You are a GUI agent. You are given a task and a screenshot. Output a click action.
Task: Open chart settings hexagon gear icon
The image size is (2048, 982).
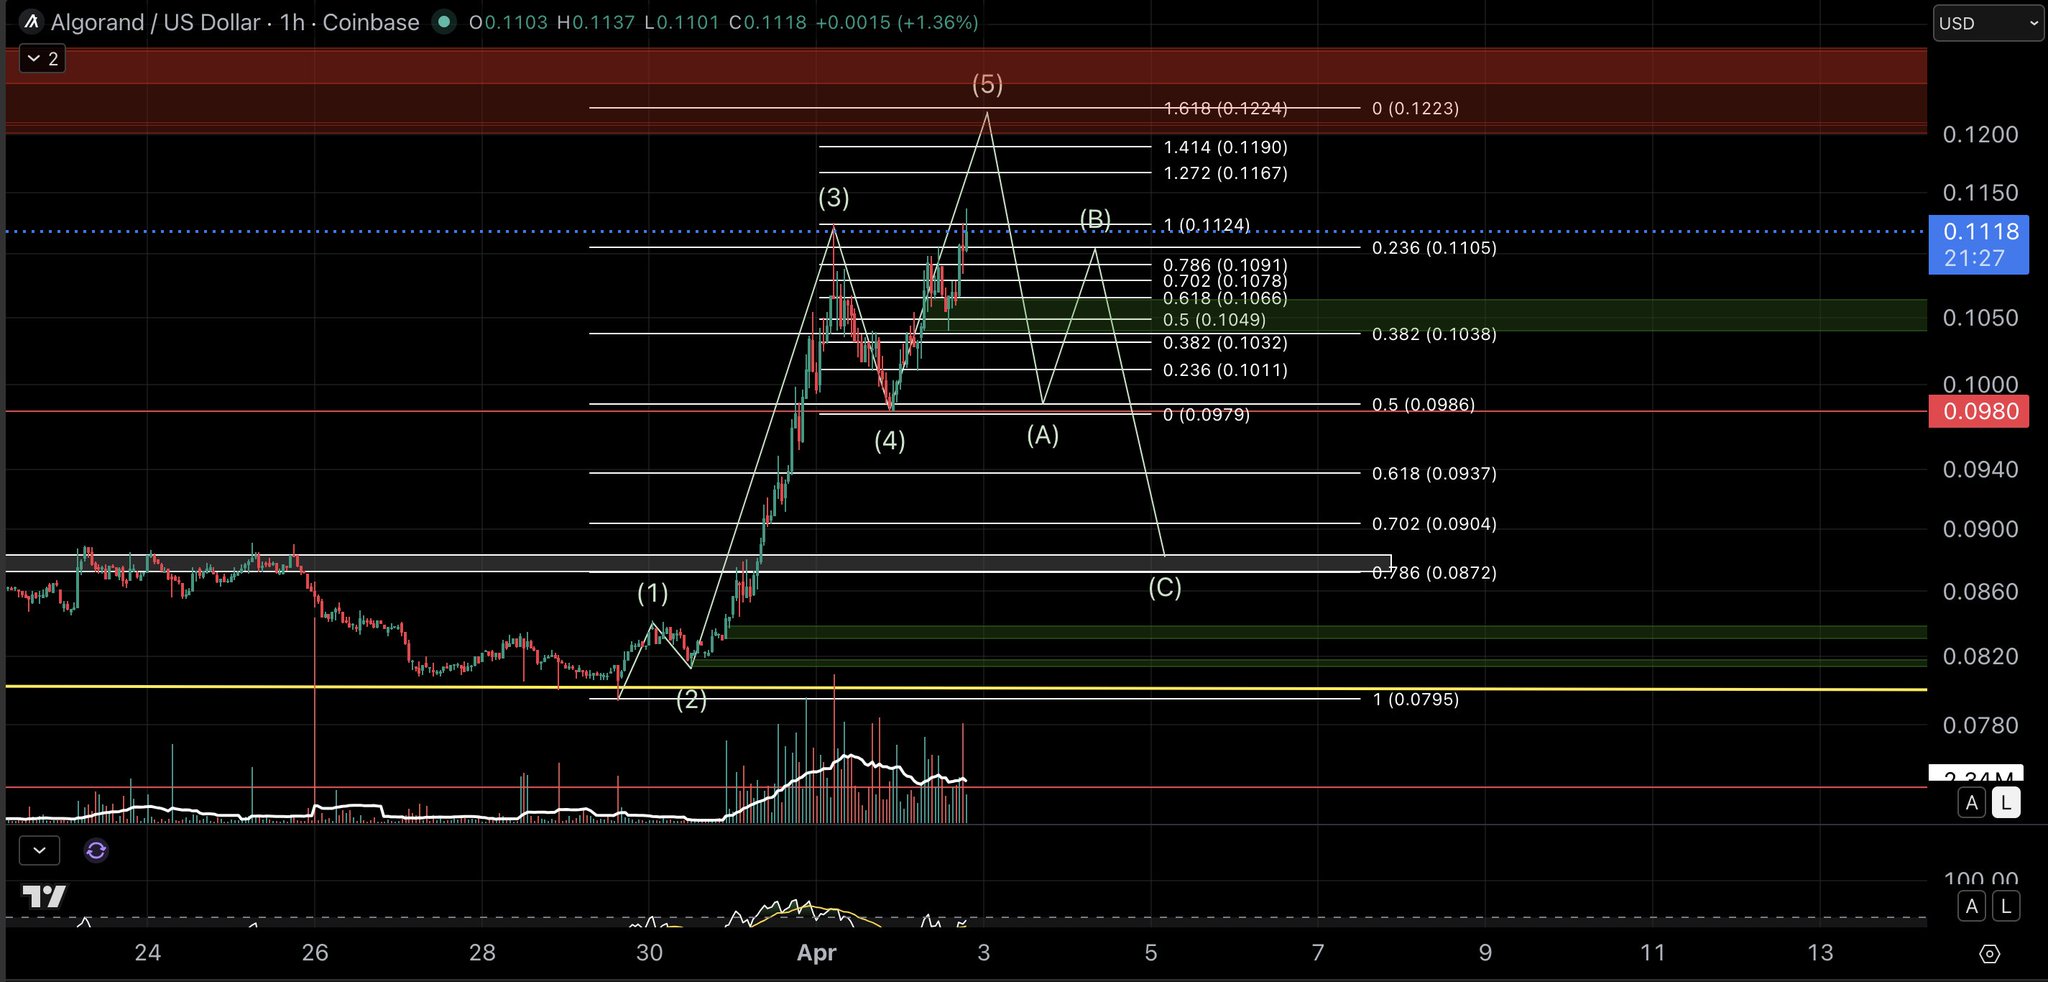coord(1989,954)
